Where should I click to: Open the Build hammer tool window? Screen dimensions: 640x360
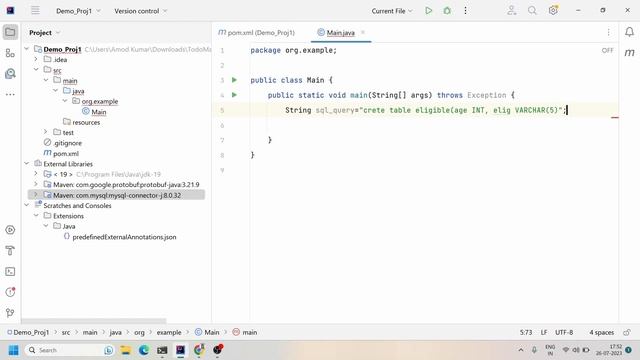[x=10, y=251]
